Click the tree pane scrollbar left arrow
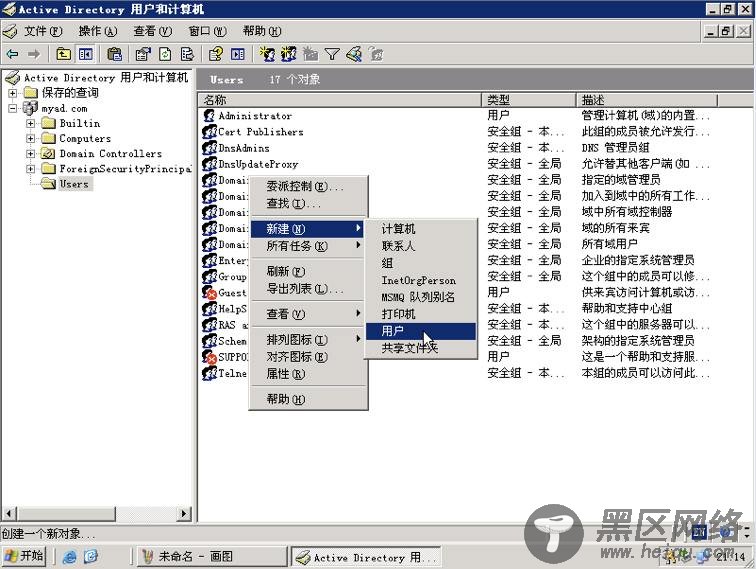Screen dimensions: 756x569 click(10, 514)
